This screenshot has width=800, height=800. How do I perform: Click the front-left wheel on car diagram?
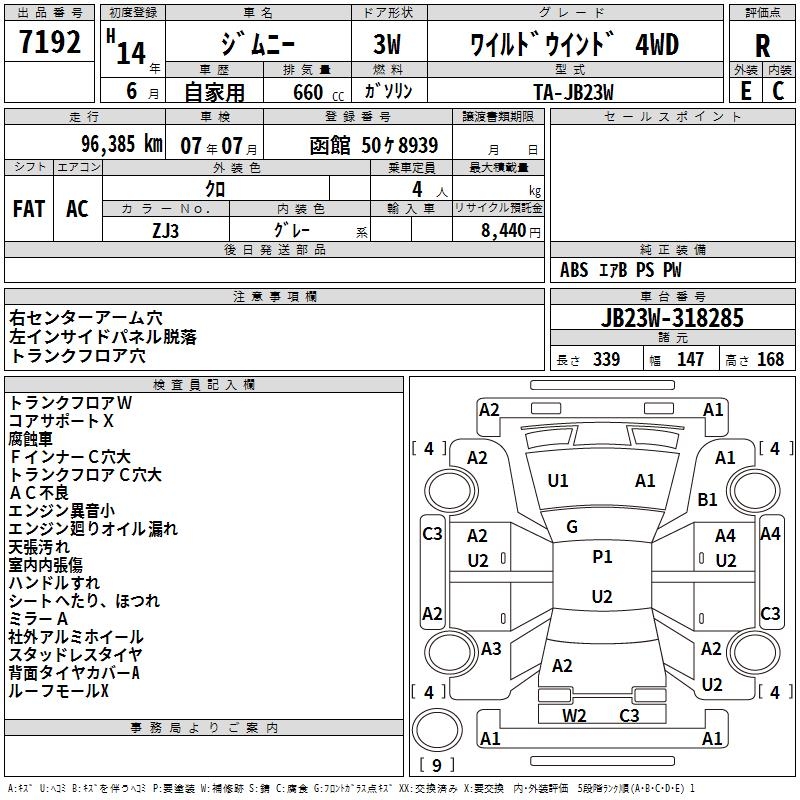[451, 491]
